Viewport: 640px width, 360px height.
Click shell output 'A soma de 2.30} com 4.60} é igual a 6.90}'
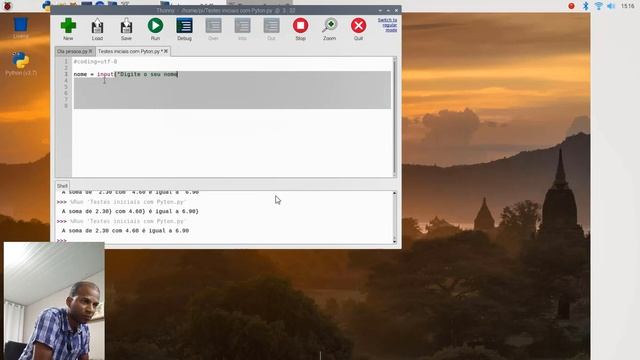point(130,211)
